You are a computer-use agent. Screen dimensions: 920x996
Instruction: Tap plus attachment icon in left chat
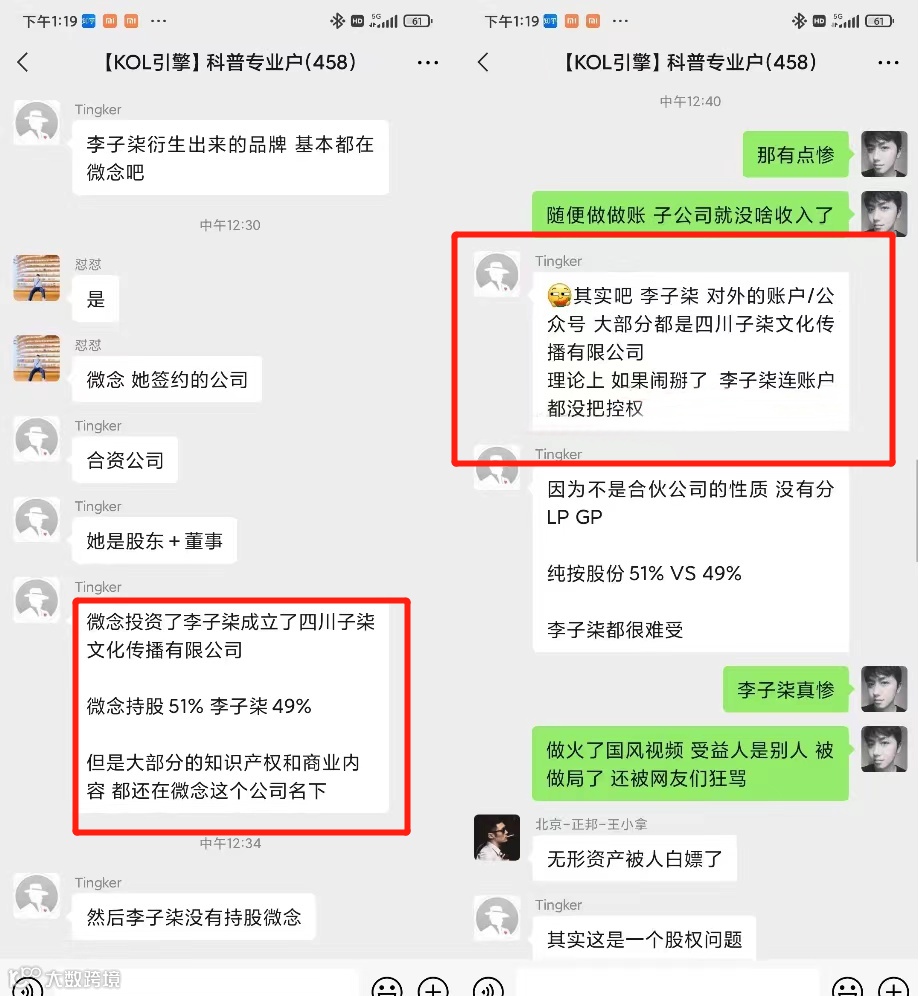coord(433,986)
